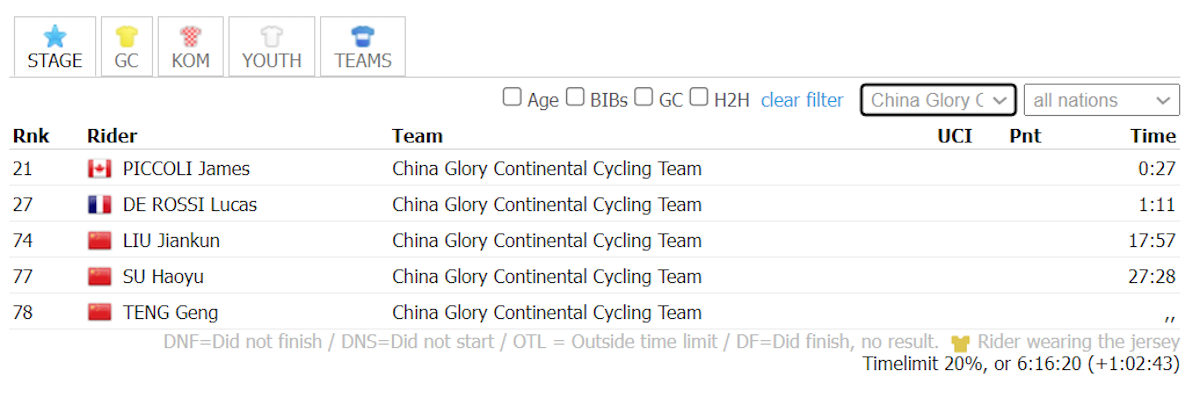The width and height of the screenshot is (1200, 412).
Task: Click the white YOUTH jersey icon
Action: [272, 37]
